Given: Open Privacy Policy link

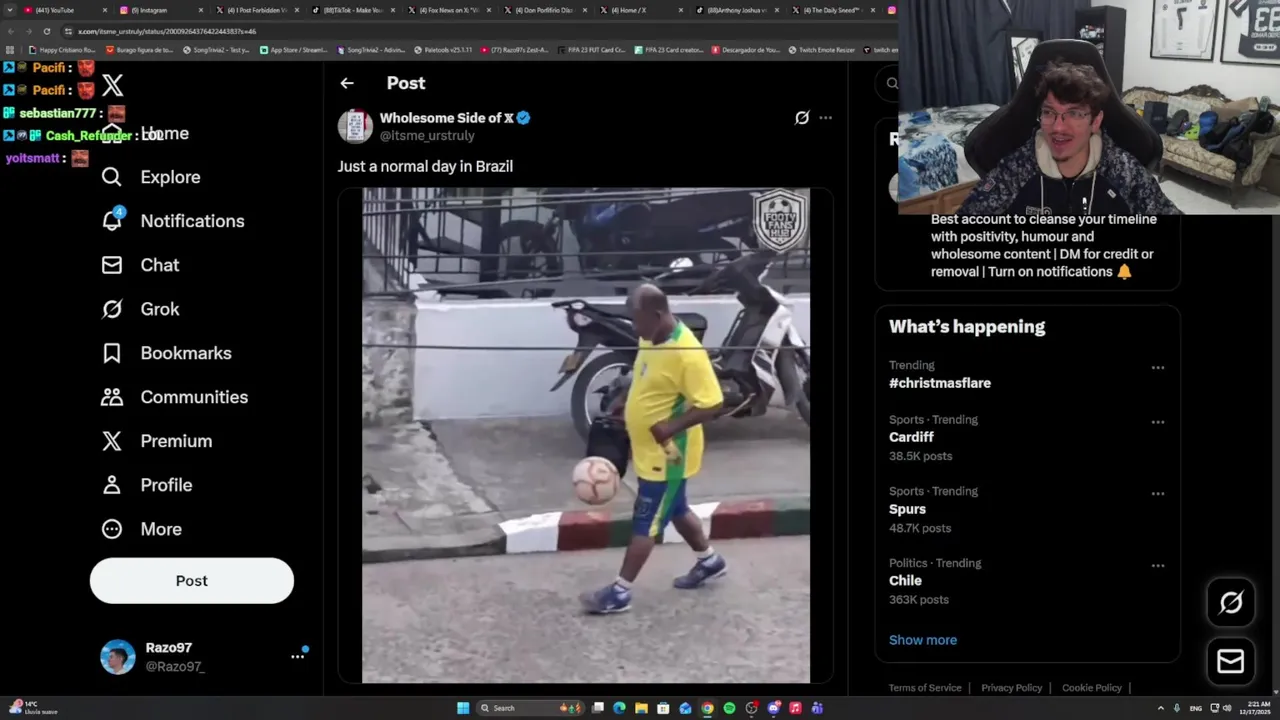Looking at the screenshot, I should tap(1011, 688).
